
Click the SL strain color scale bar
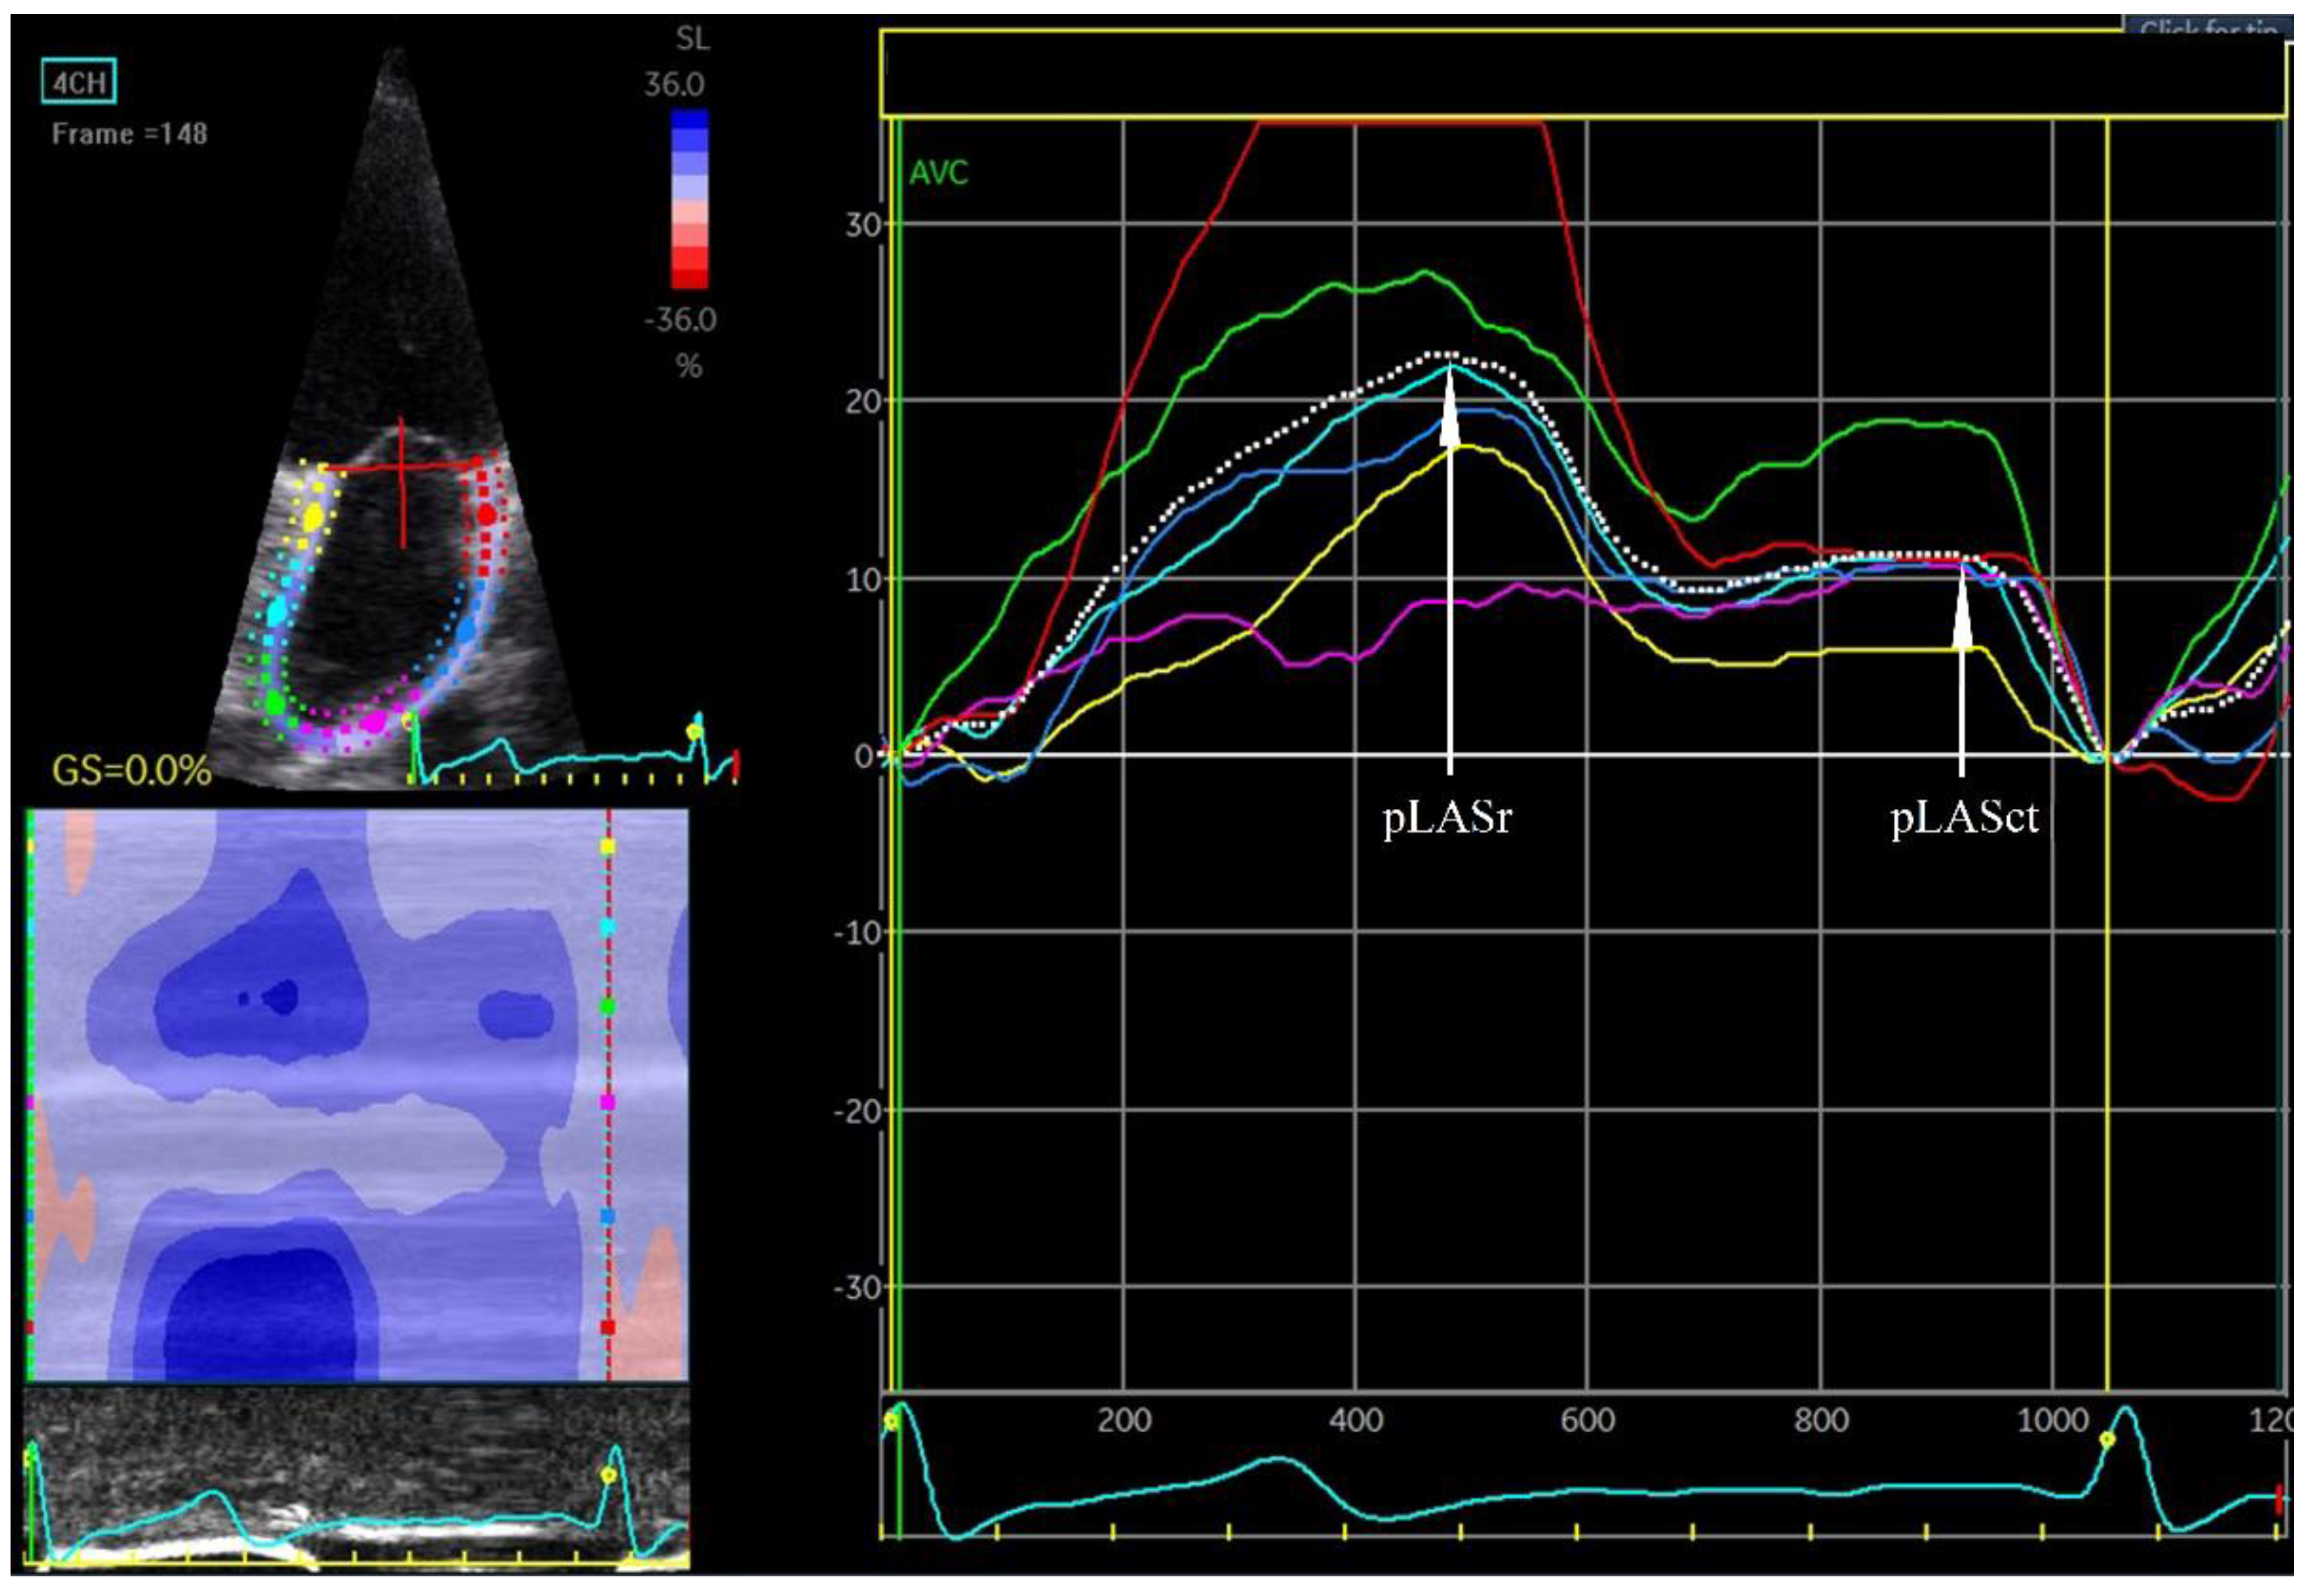[x=689, y=198]
